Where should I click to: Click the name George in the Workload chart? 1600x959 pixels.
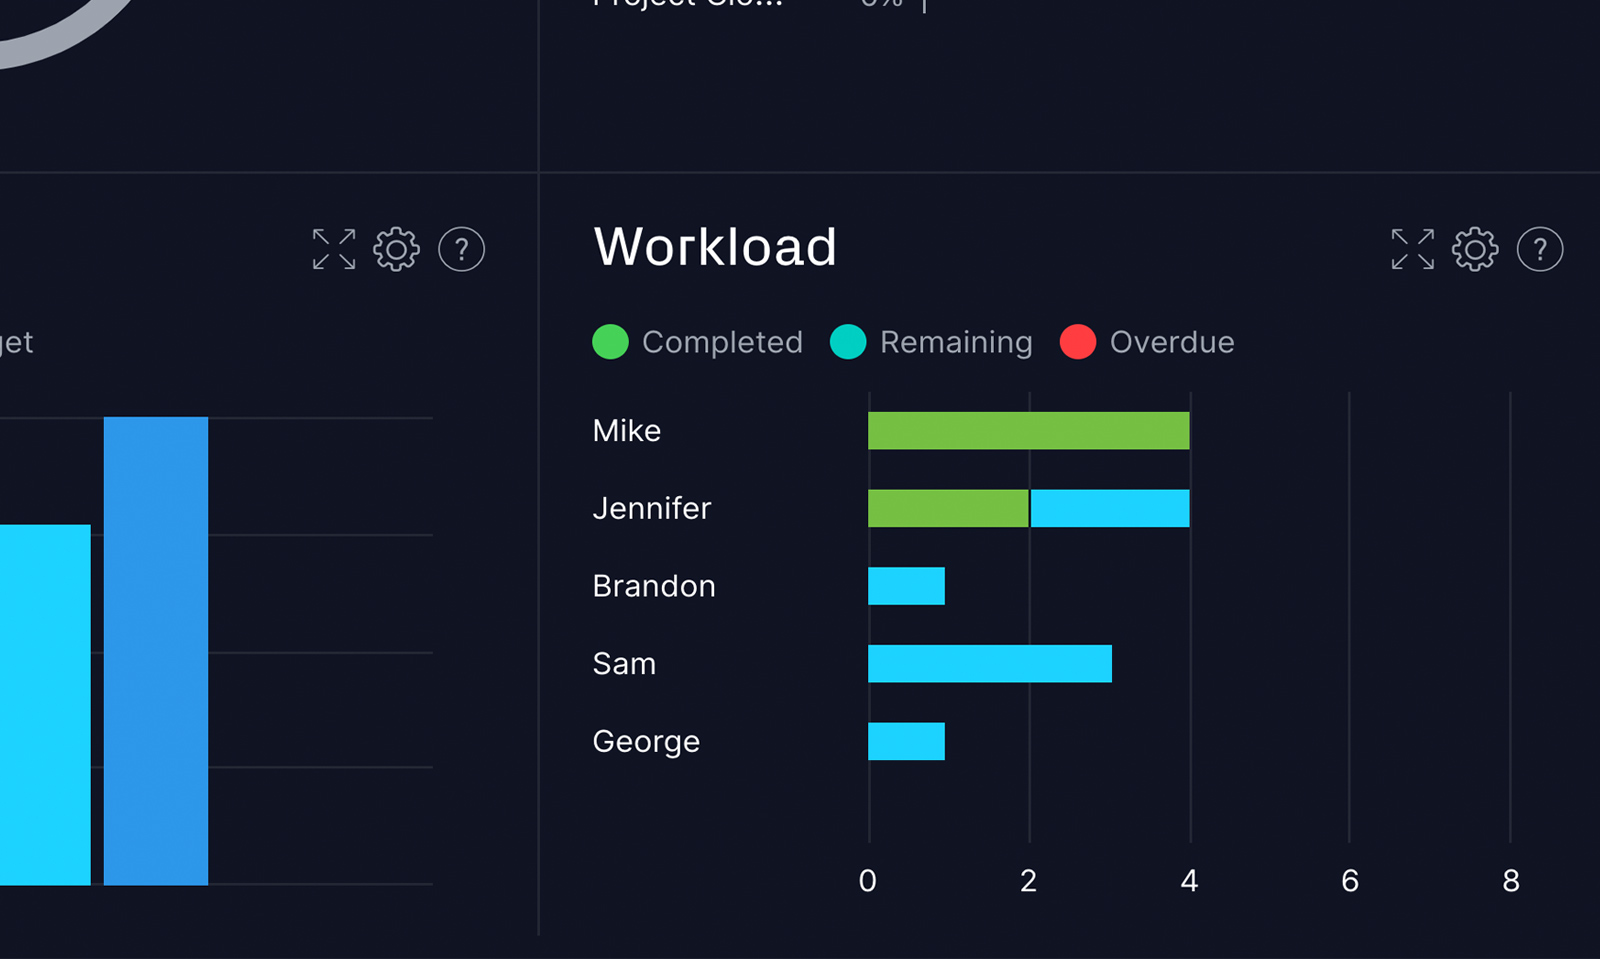click(x=646, y=742)
